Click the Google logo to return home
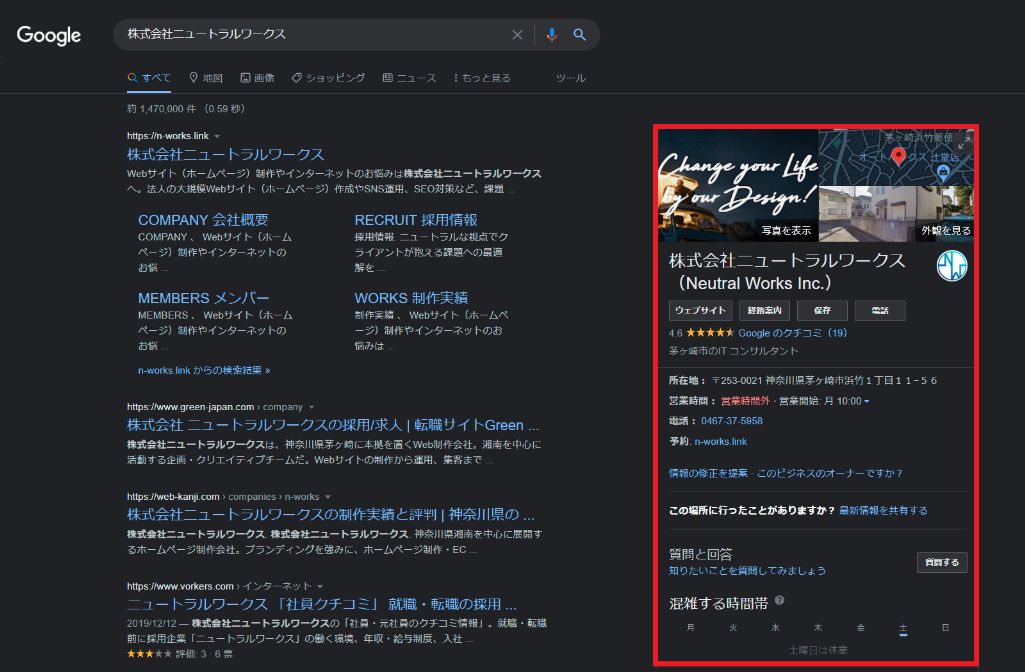1025x672 pixels. point(48,35)
